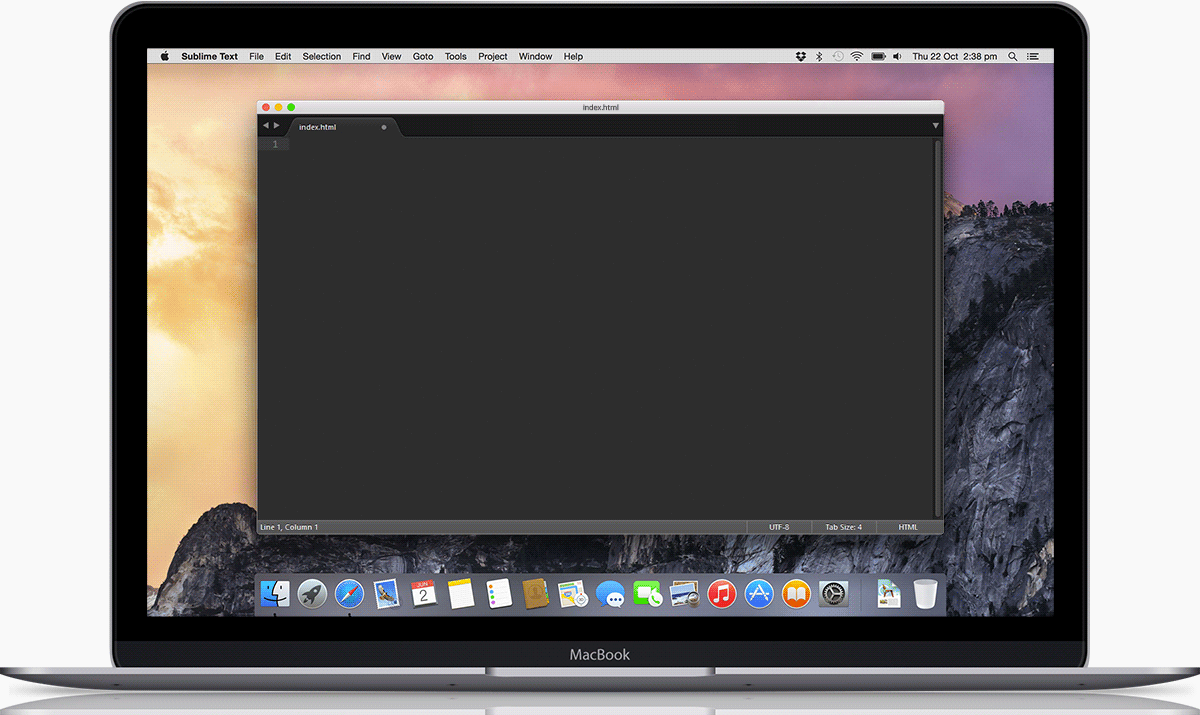This screenshot has height=715, width=1200.
Task: Launch Safari from the dock
Action: tap(349, 594)
